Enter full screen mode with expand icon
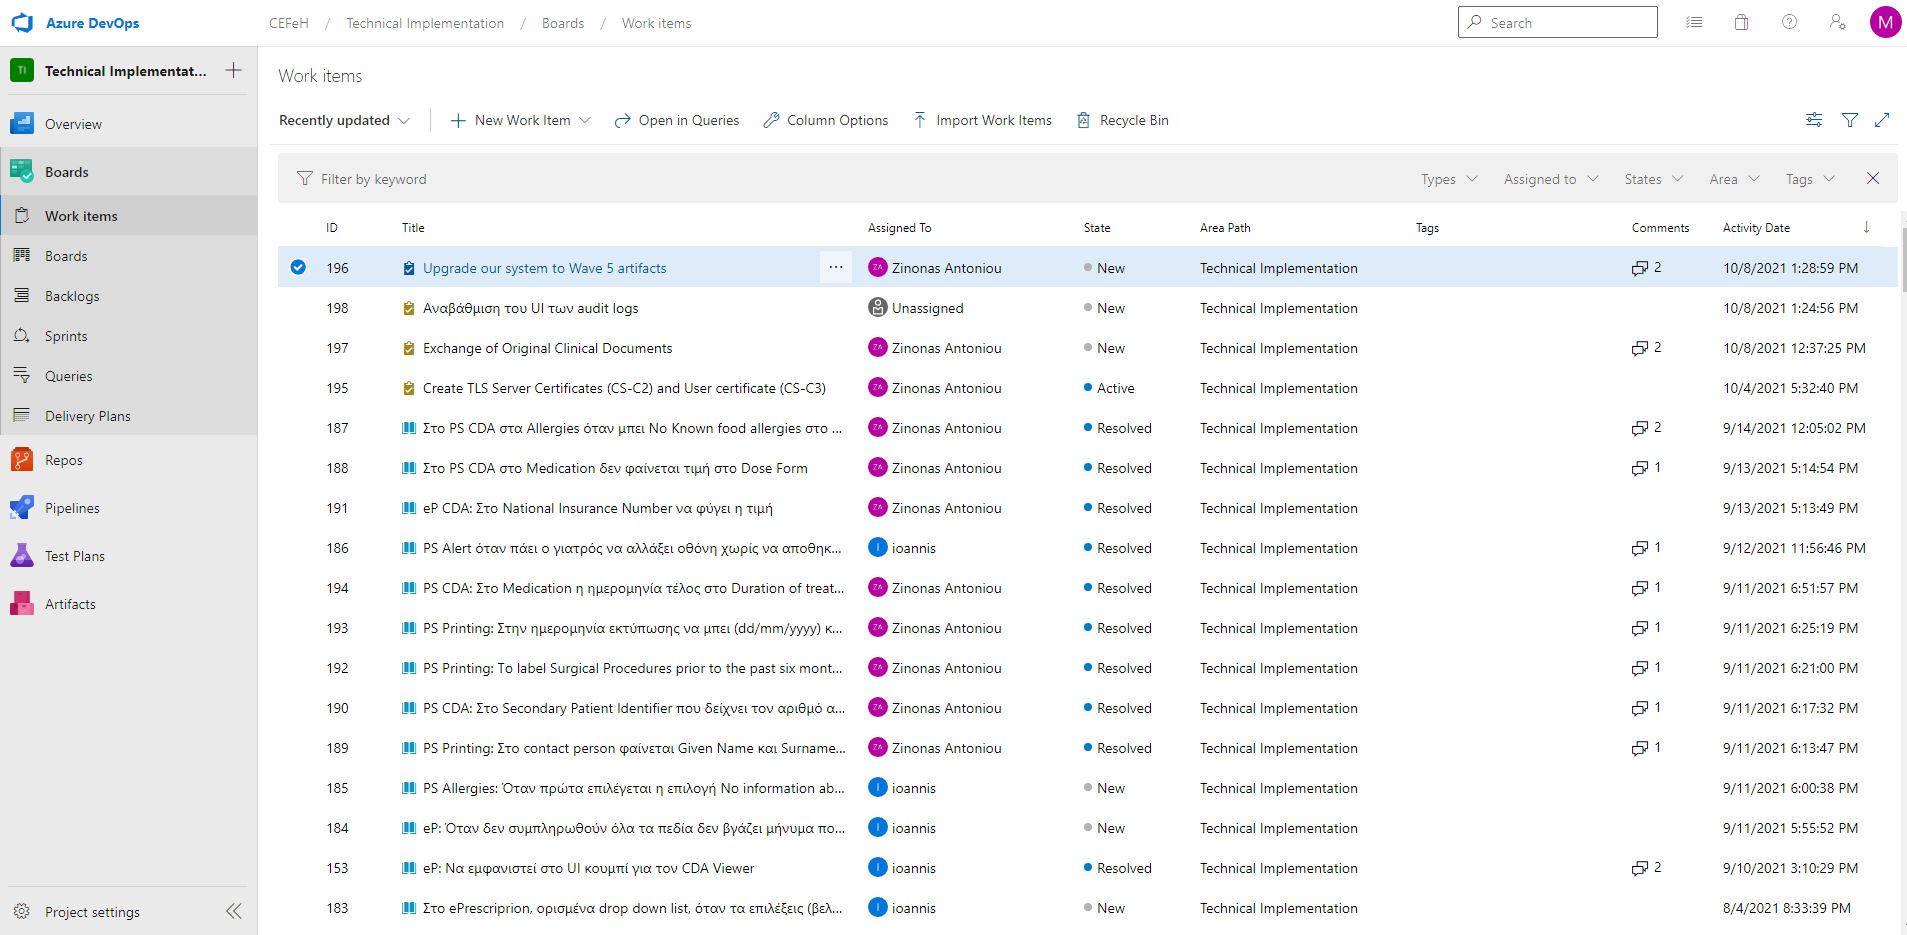The image size is (1907, 935). tap(1882, 120)
